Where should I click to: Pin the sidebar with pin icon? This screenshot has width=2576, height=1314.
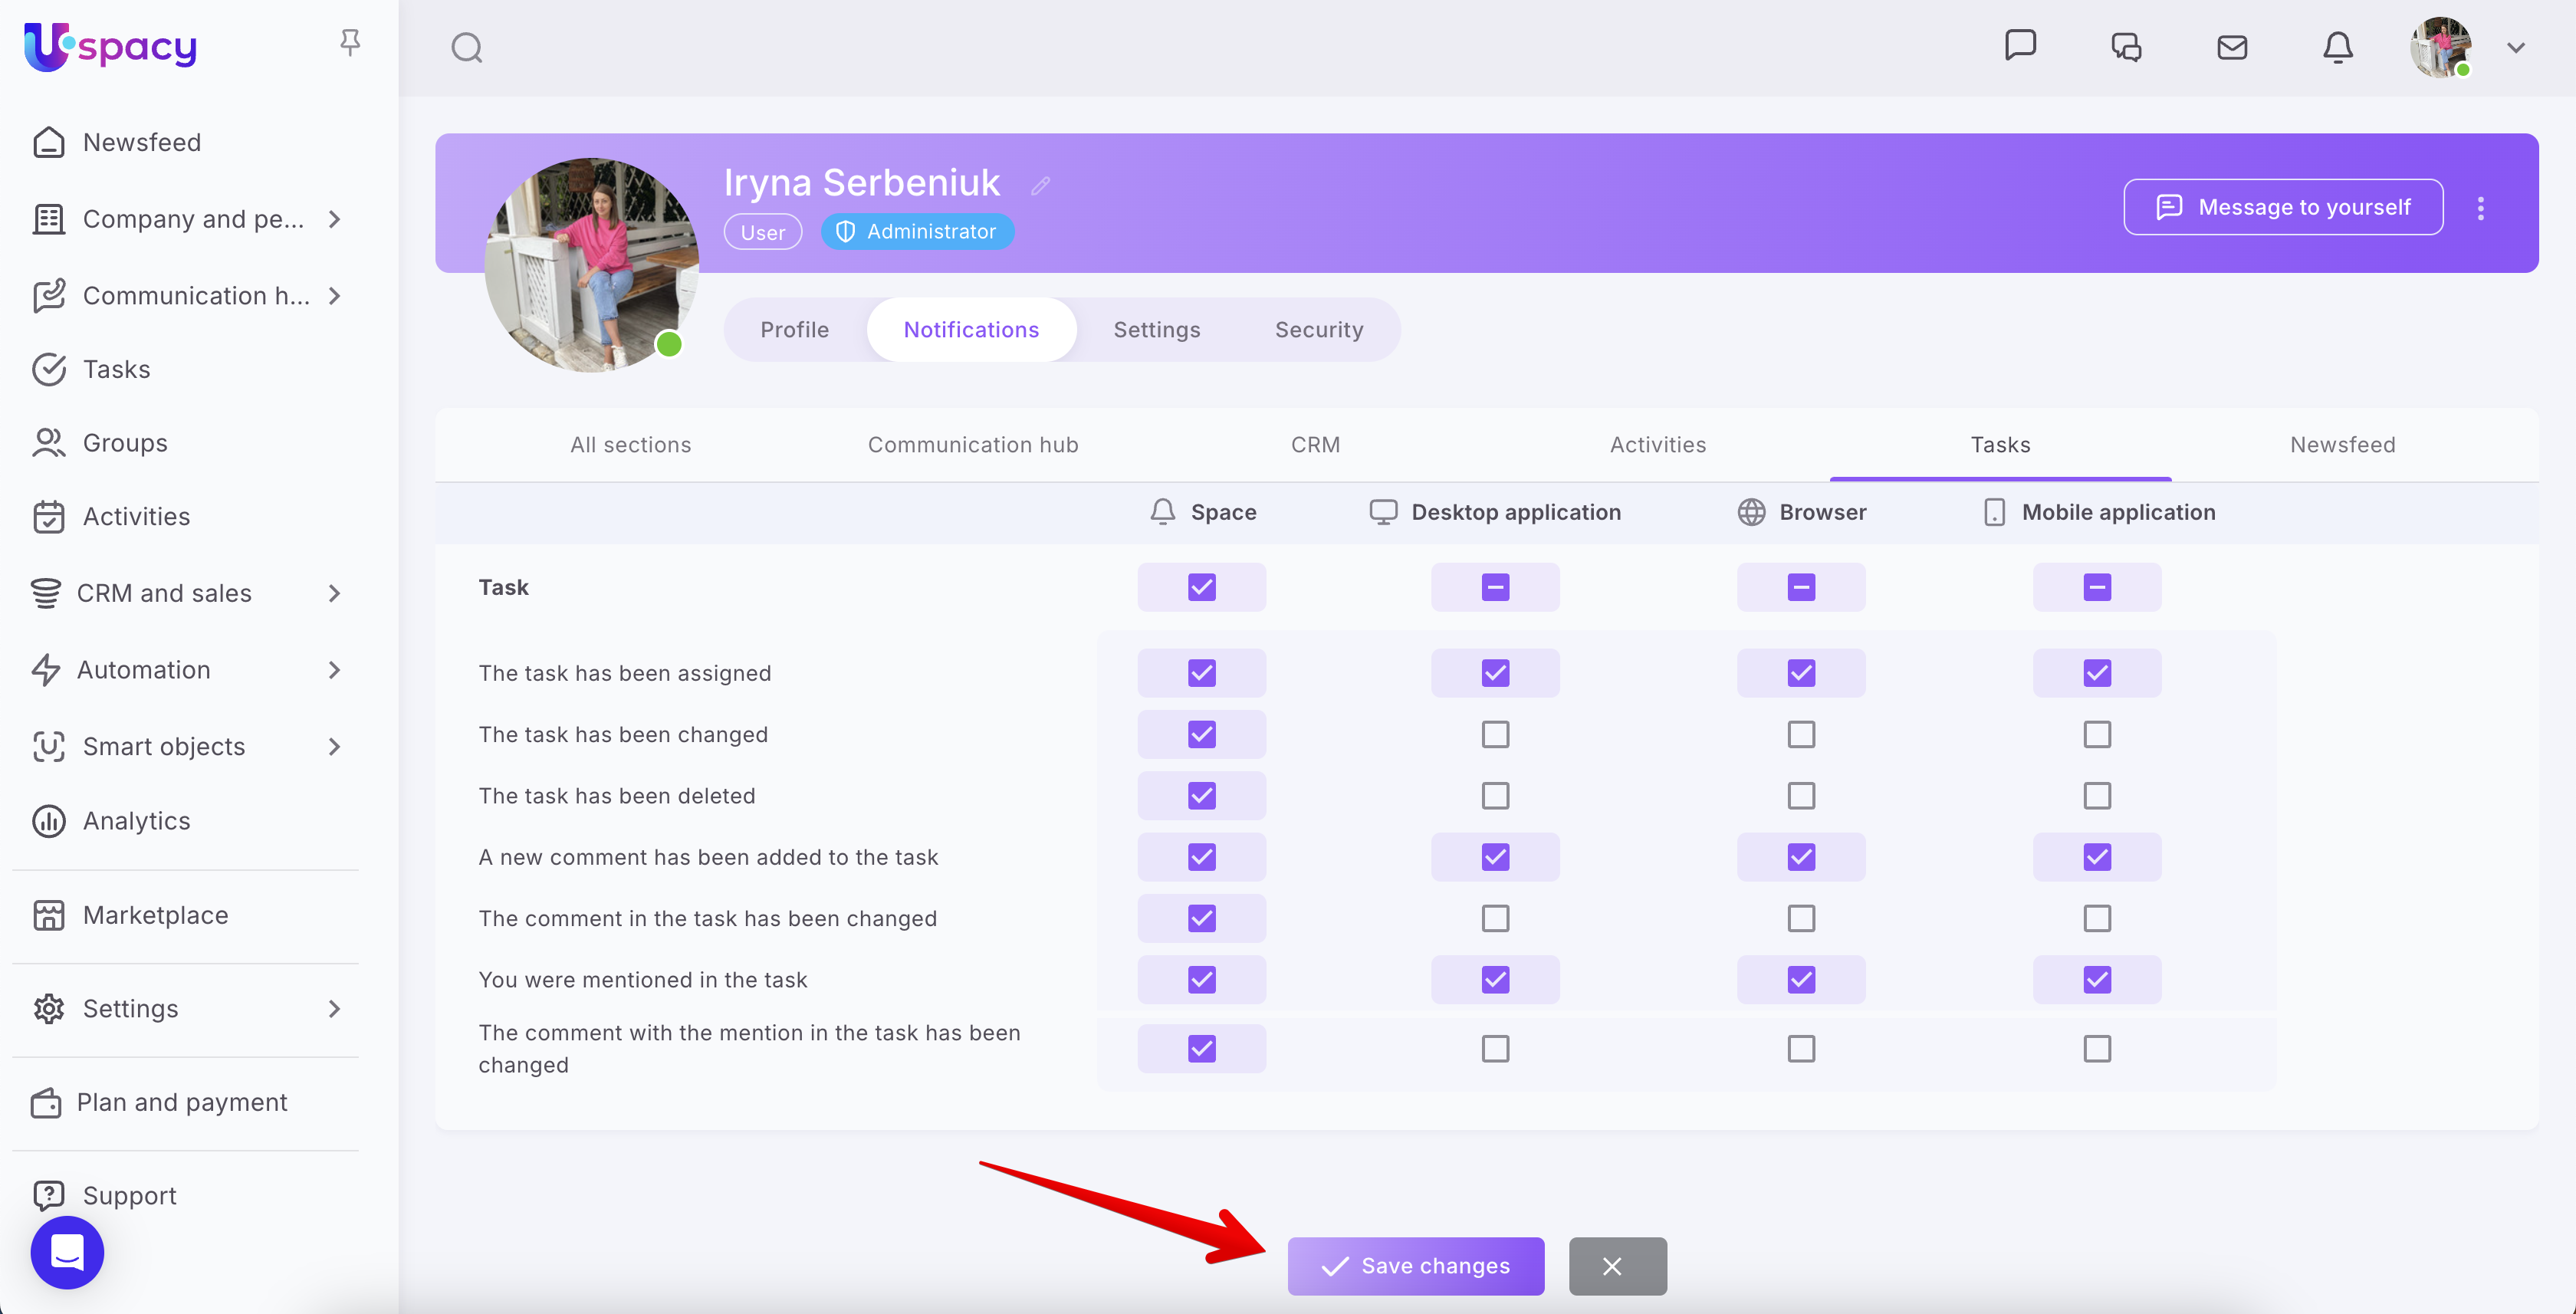point(349,42)
